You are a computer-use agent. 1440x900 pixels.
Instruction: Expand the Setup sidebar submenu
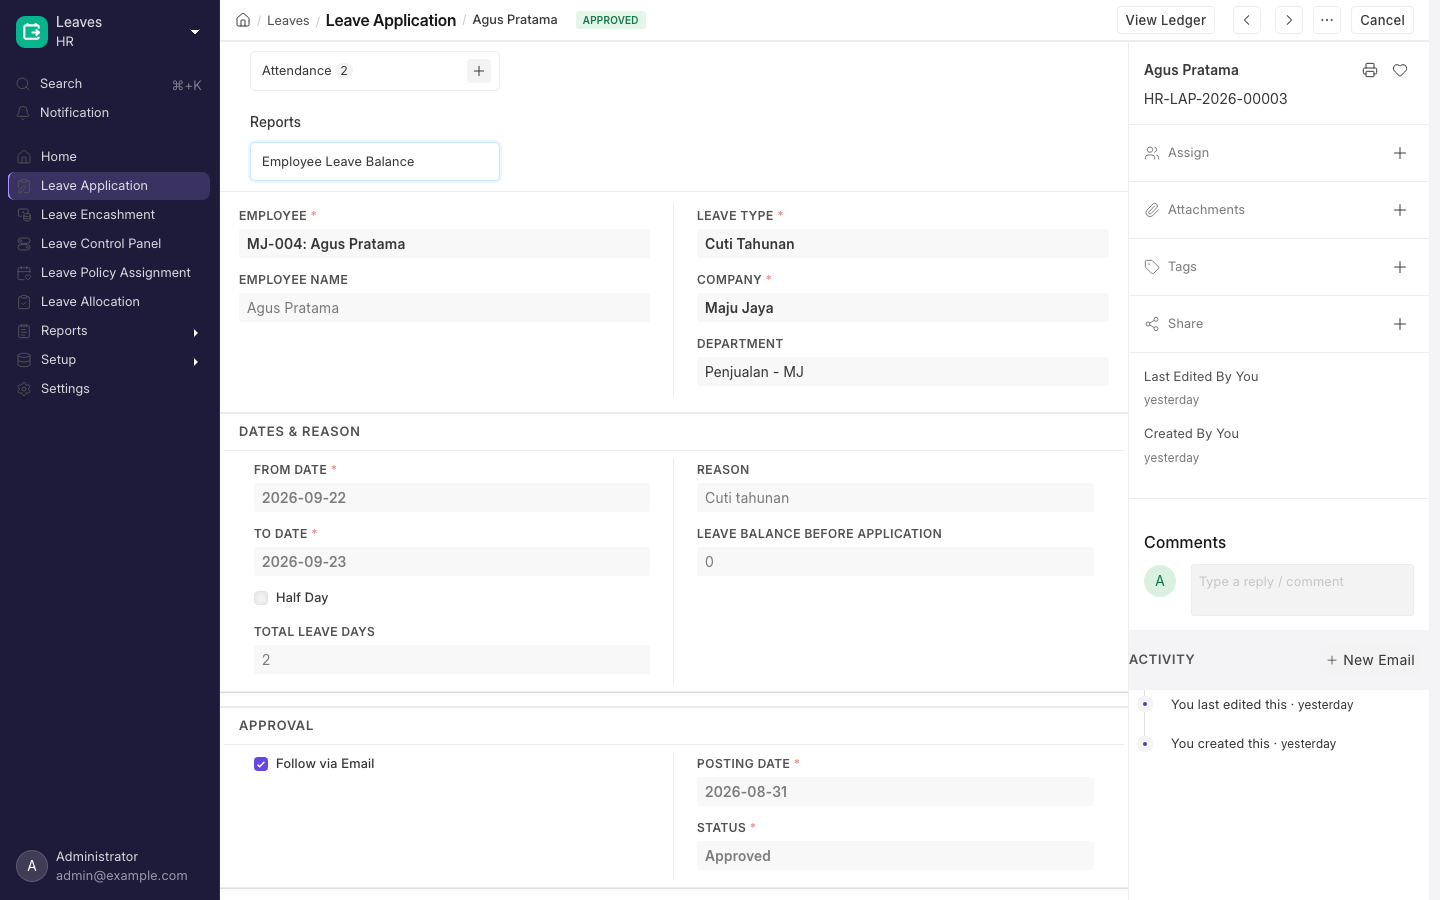[x=196, y=361]
